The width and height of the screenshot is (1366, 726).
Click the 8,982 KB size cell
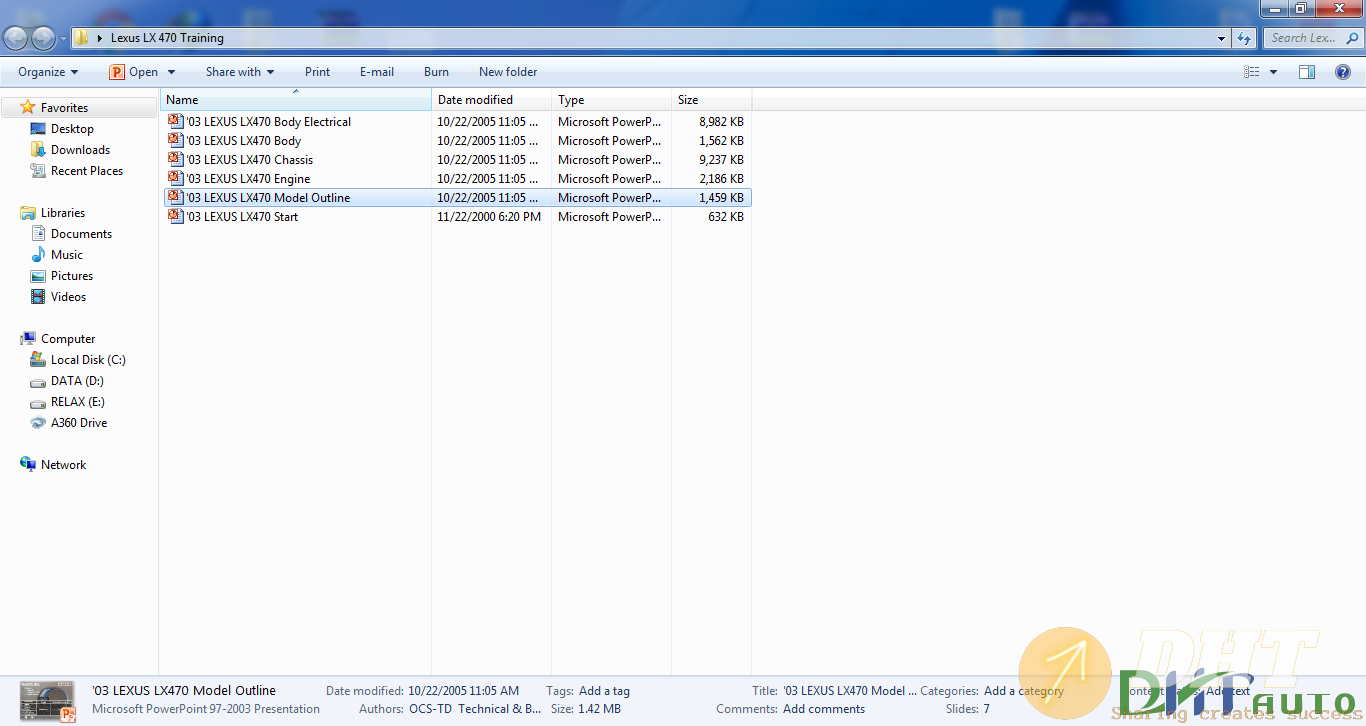coord(721,122)
